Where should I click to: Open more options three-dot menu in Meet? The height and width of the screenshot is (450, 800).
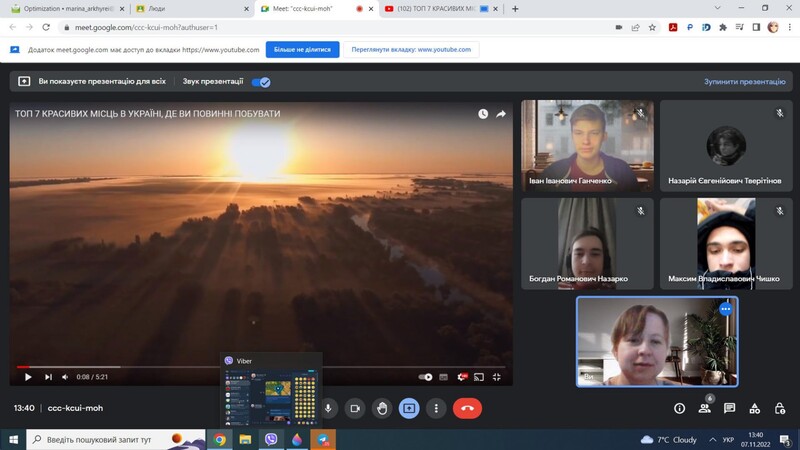[x=436, y=408]
